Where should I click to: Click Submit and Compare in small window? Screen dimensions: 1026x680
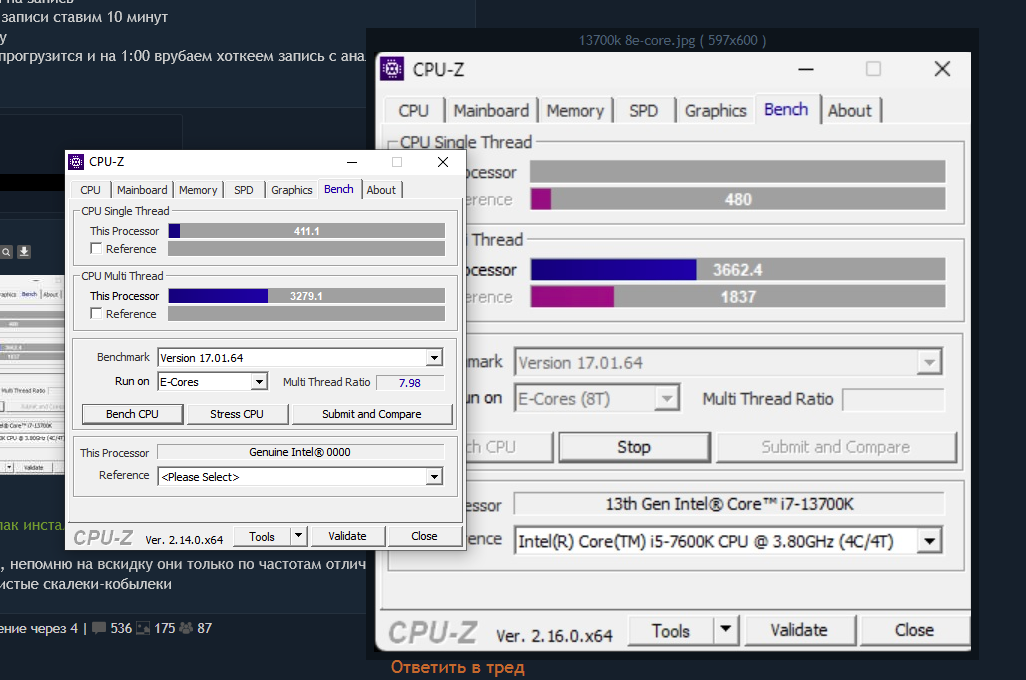(372, 414)
